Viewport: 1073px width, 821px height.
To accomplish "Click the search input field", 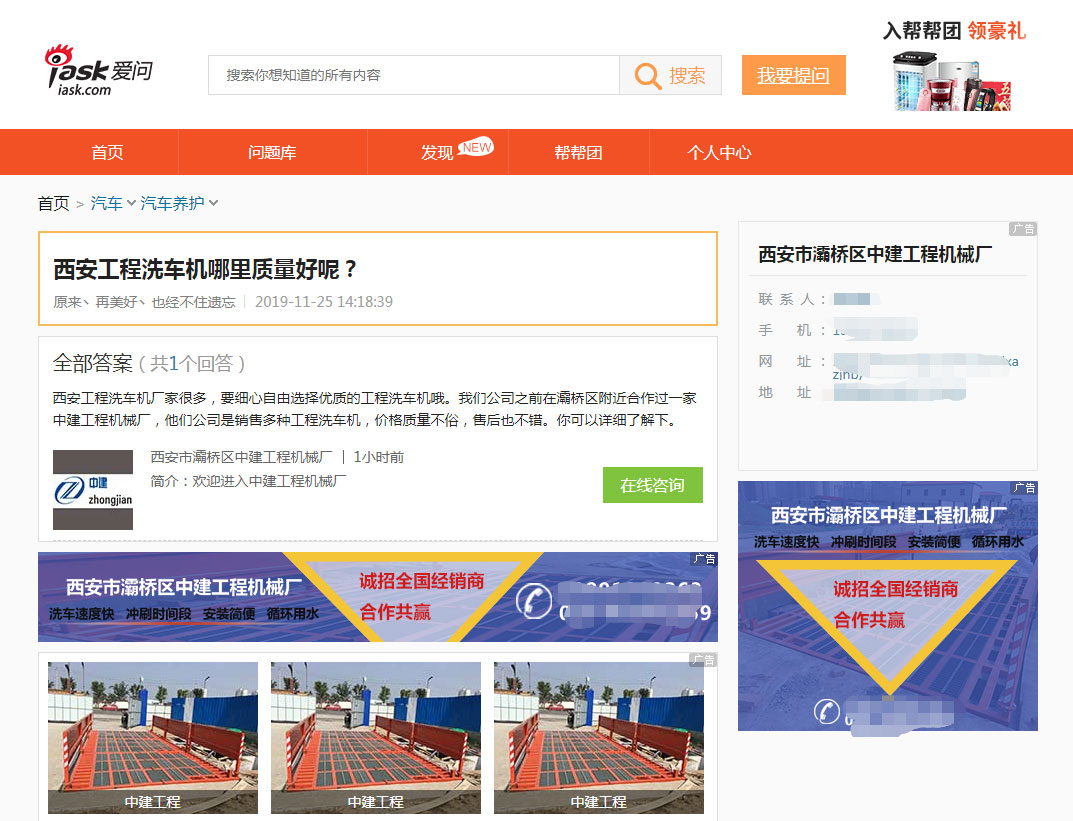I will click(x=414, y=75).
